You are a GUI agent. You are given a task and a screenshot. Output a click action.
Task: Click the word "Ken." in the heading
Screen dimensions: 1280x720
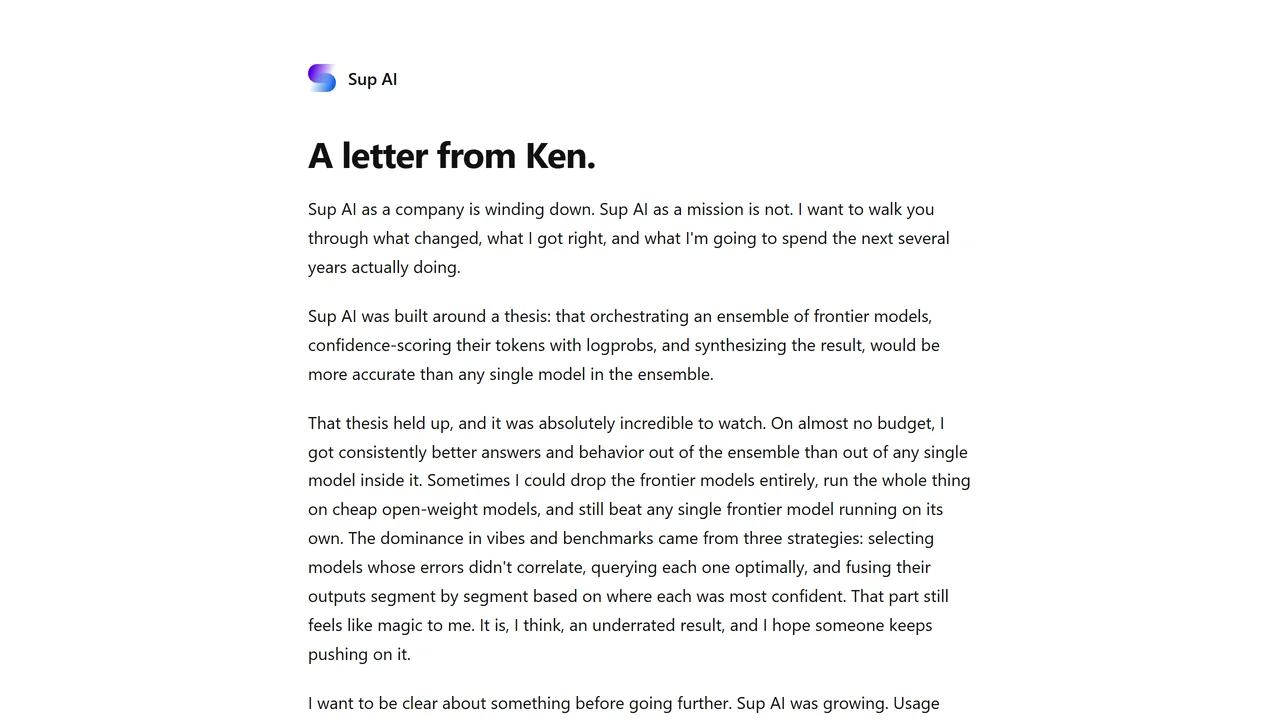pyautogui.click(x=560, y=156)
